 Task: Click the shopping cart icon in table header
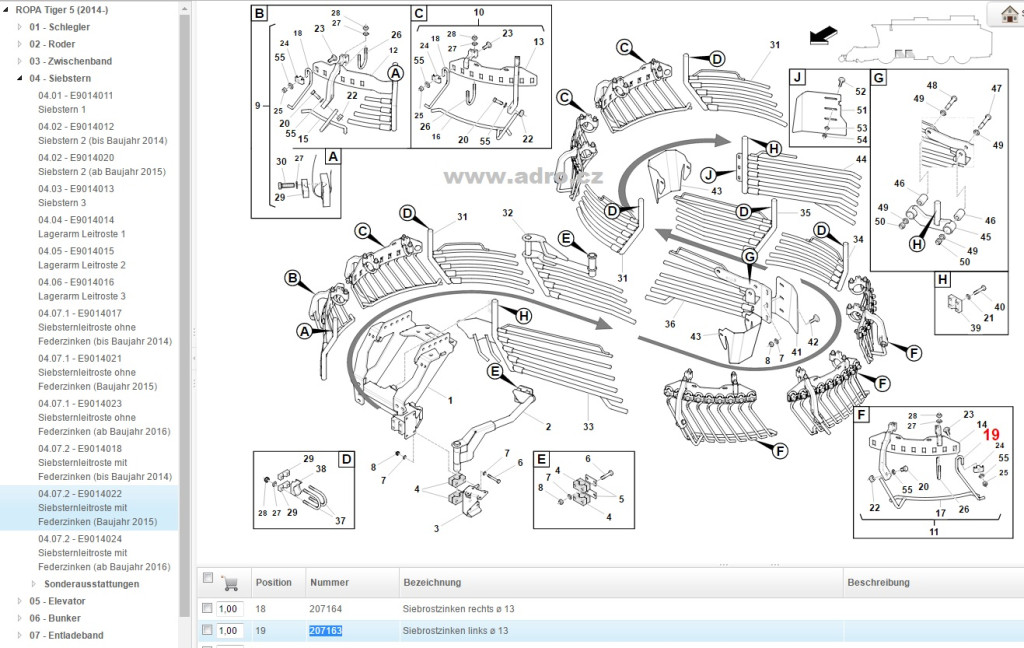(229, 583)
